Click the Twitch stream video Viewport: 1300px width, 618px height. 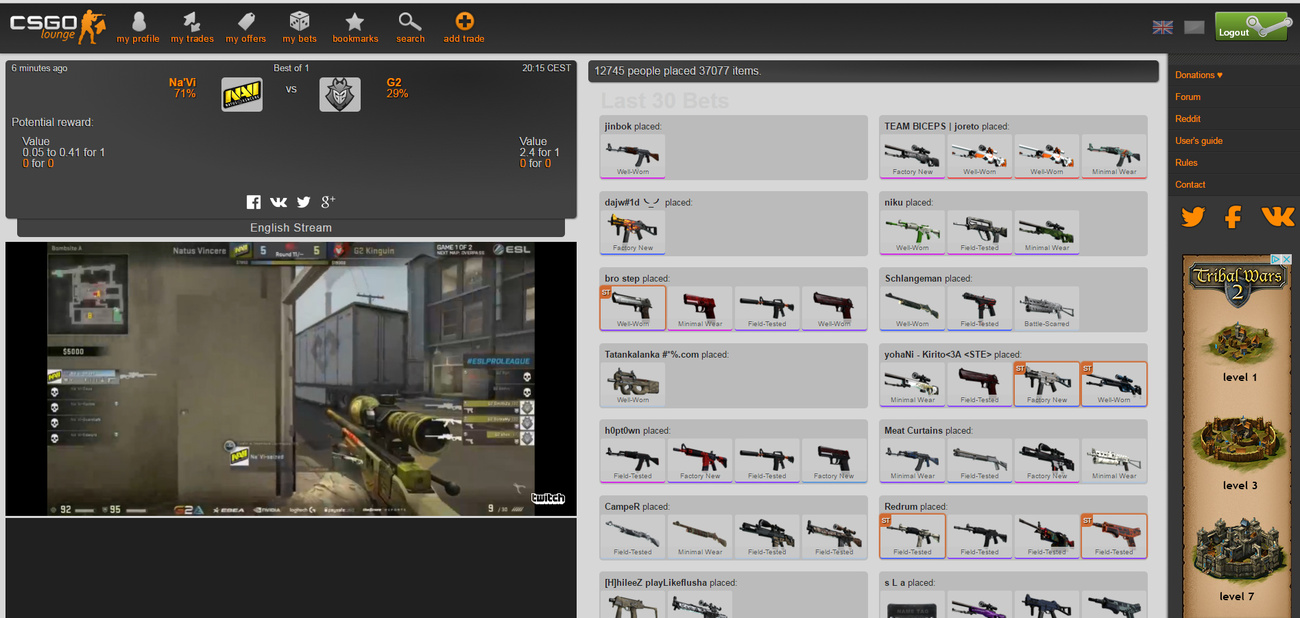coord(291,379)
